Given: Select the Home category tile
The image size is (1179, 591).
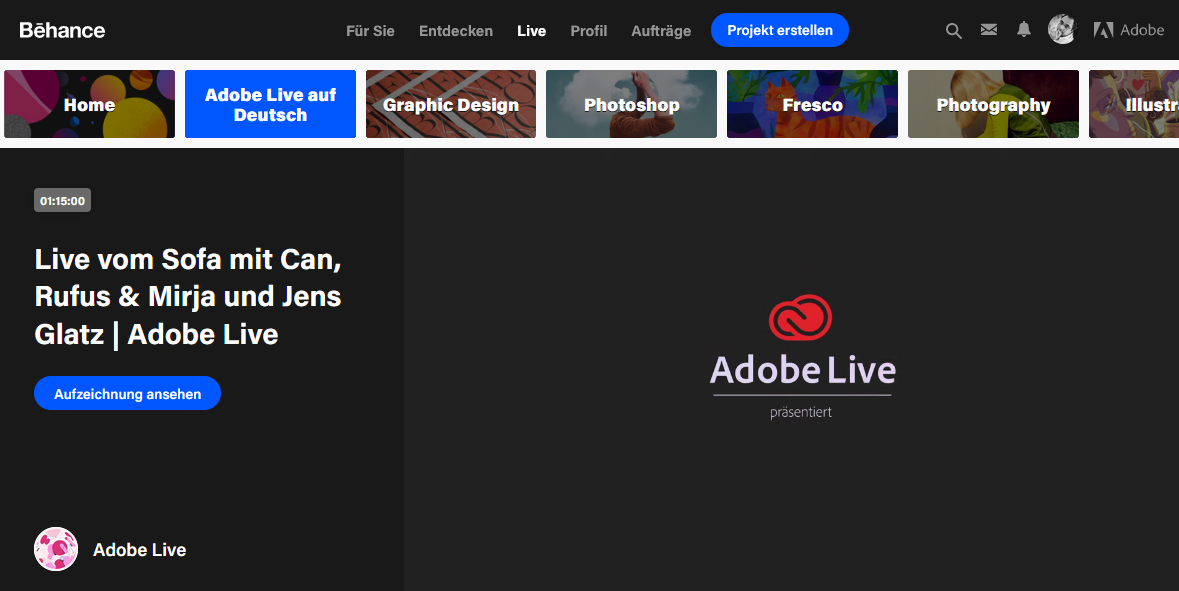Looking at the screenshot, I should click(x=89, y=104).
